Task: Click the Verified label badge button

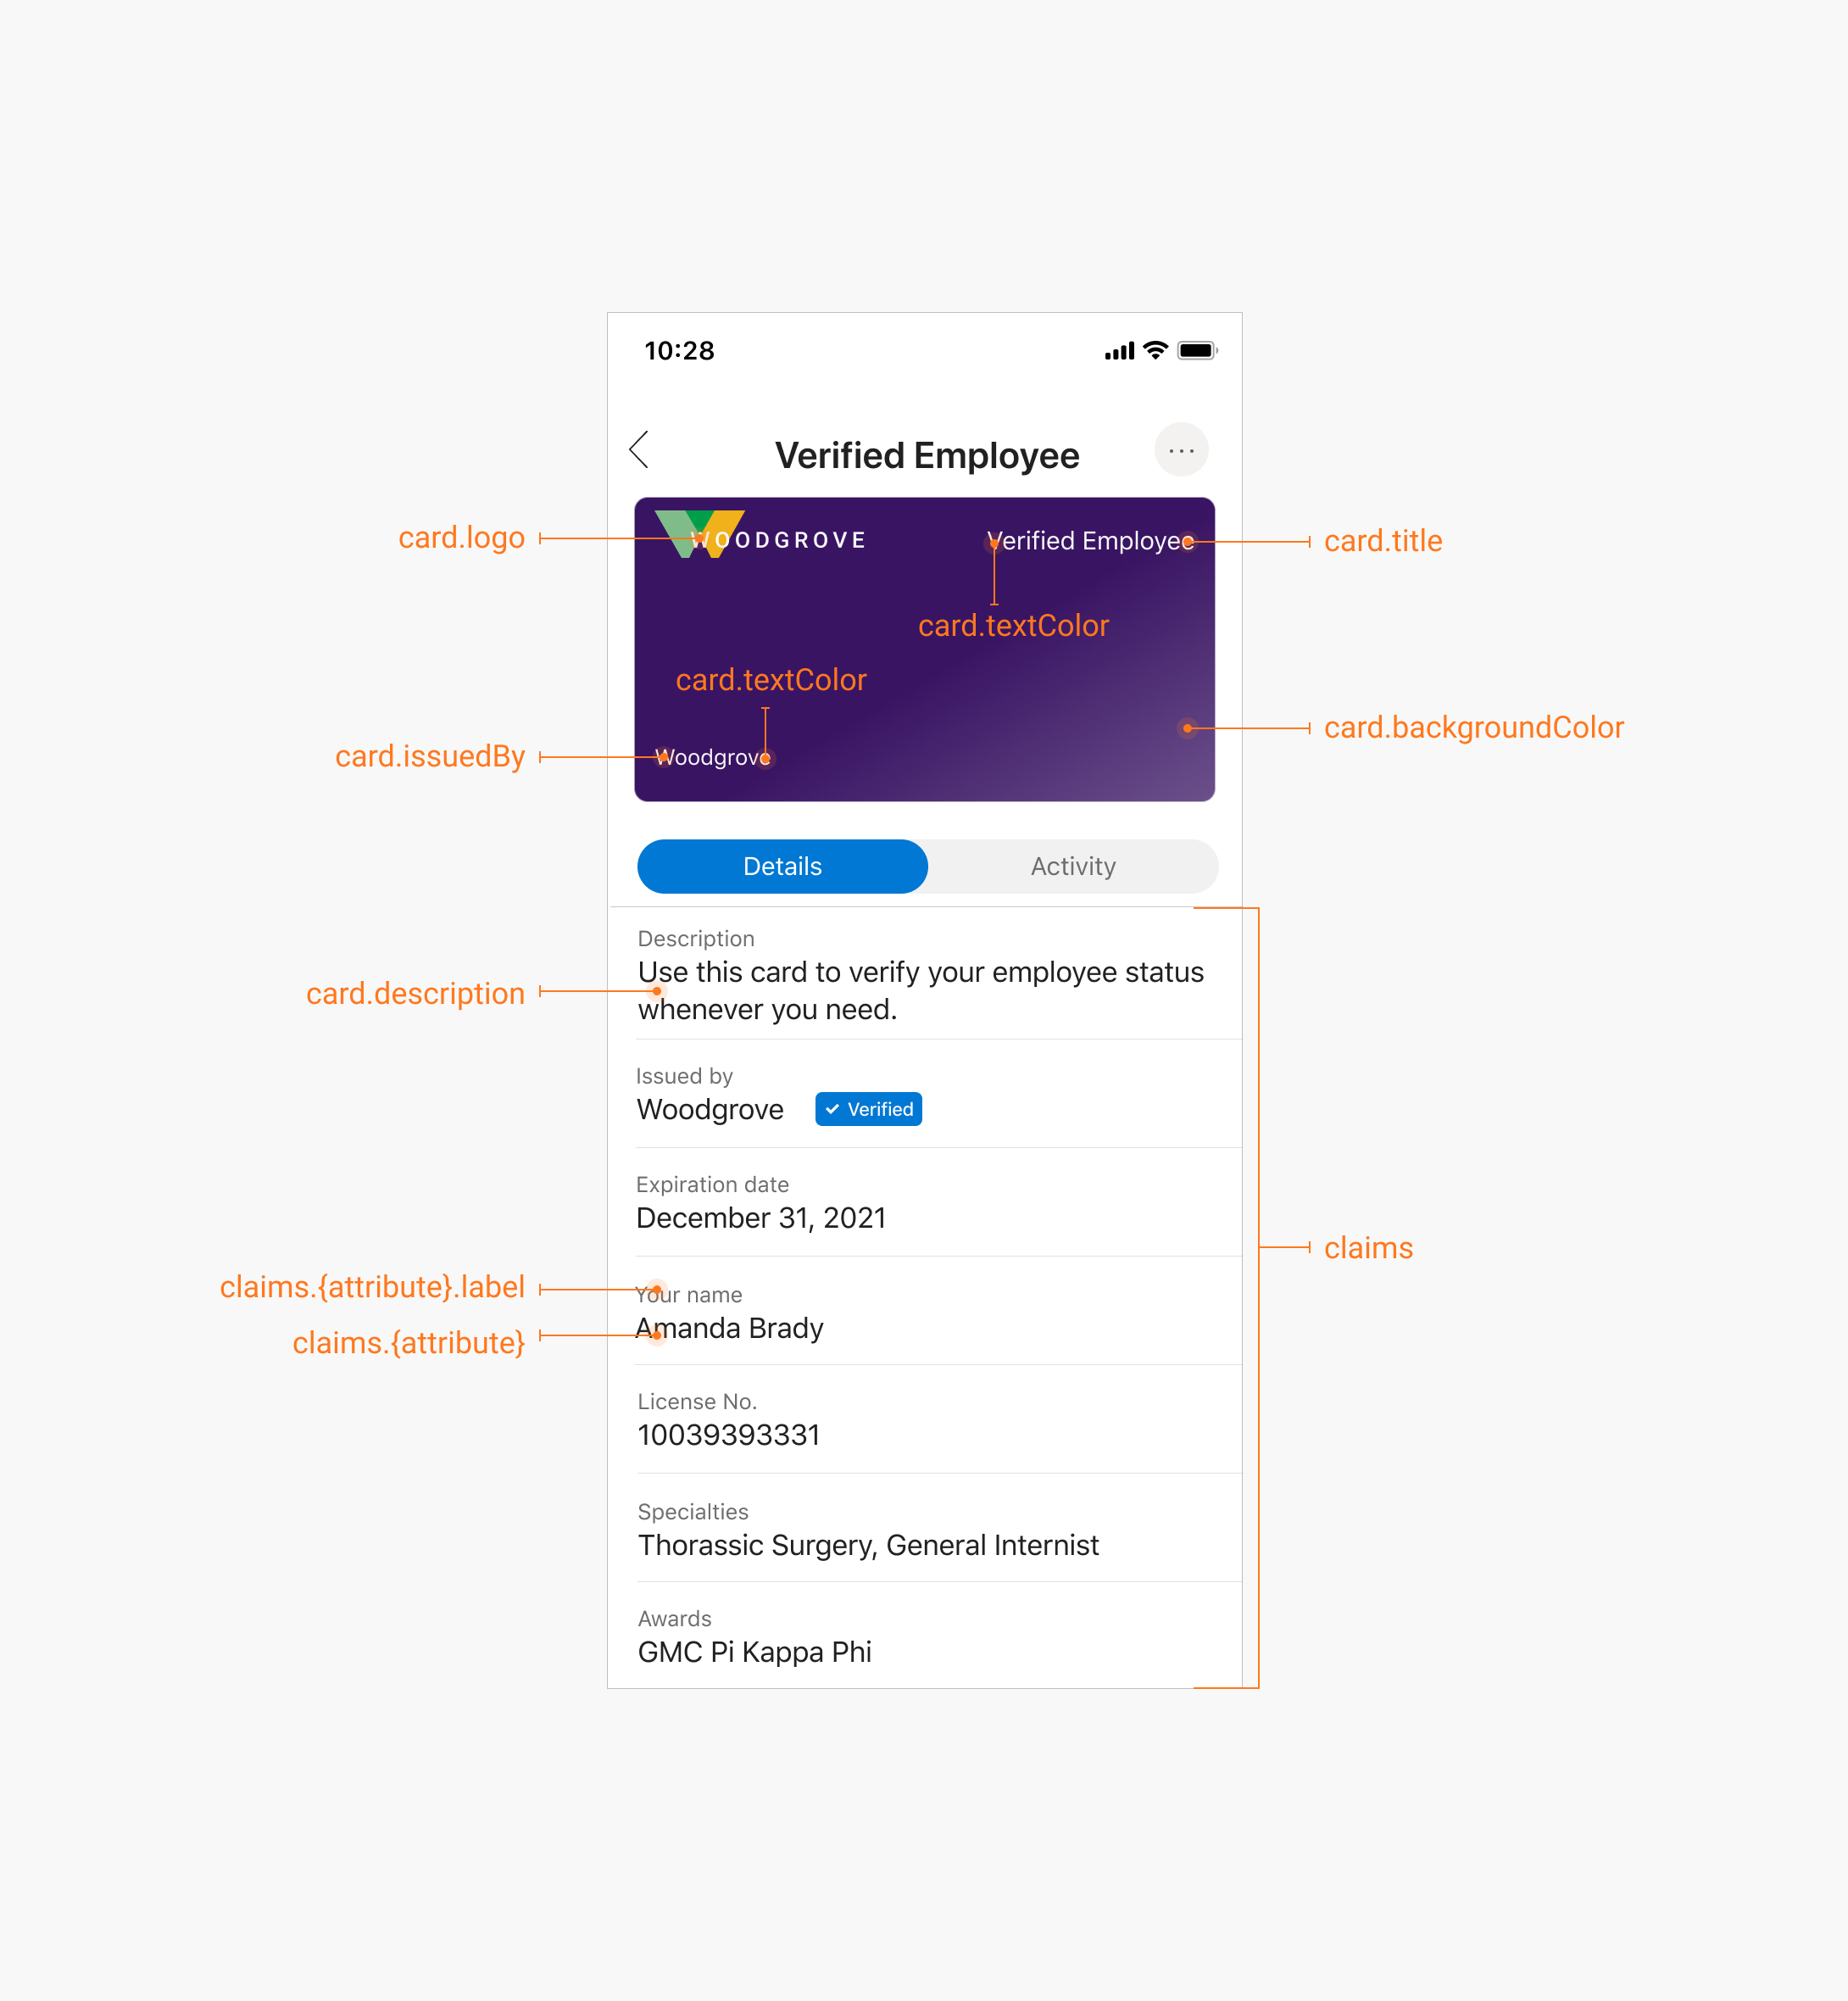Action: point(868,1108)
